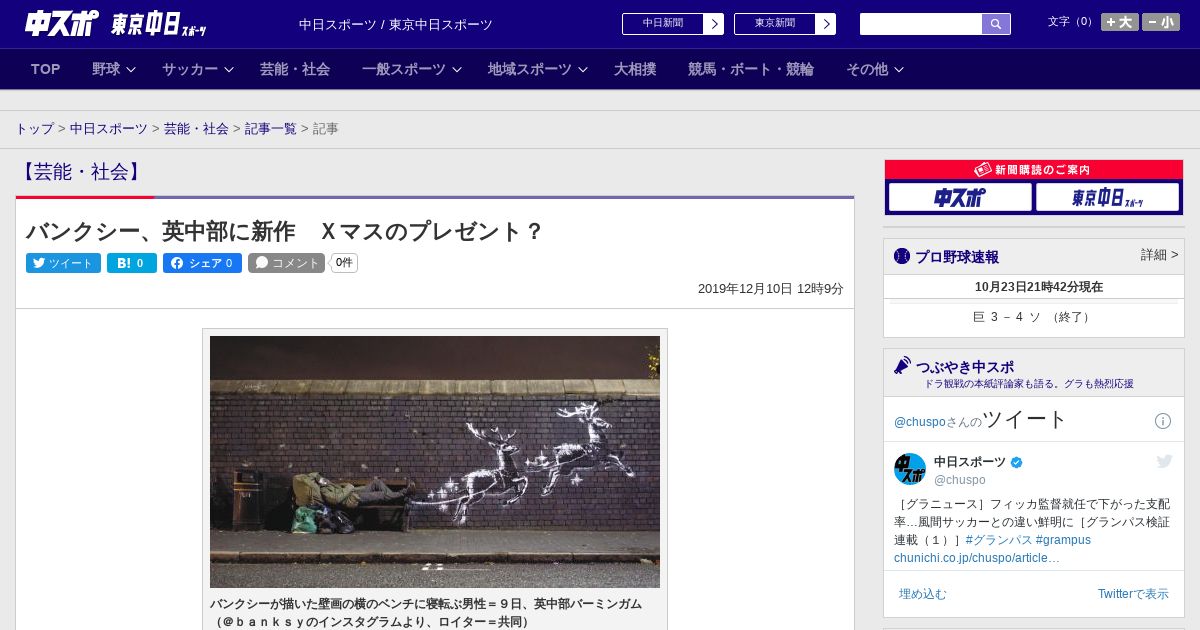Share article with Twitter ツイート button

coord(63,263)
